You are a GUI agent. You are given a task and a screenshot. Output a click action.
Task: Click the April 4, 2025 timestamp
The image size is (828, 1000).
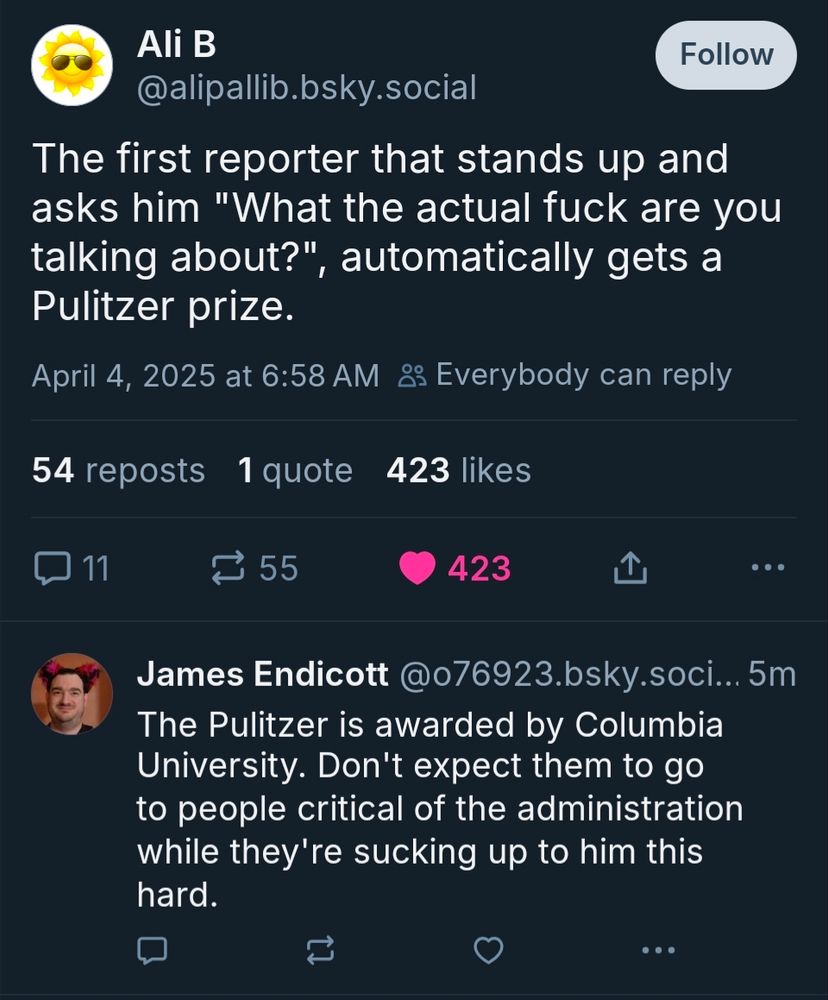coord(205,376)
